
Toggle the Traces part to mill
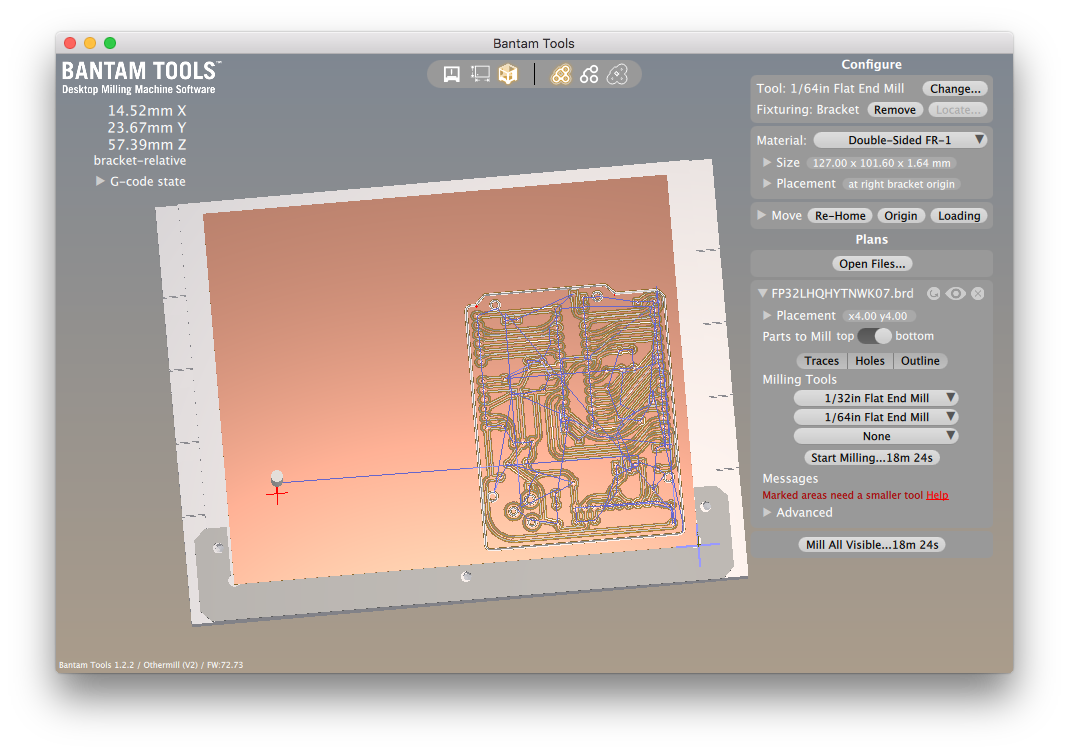pos(822,361)
